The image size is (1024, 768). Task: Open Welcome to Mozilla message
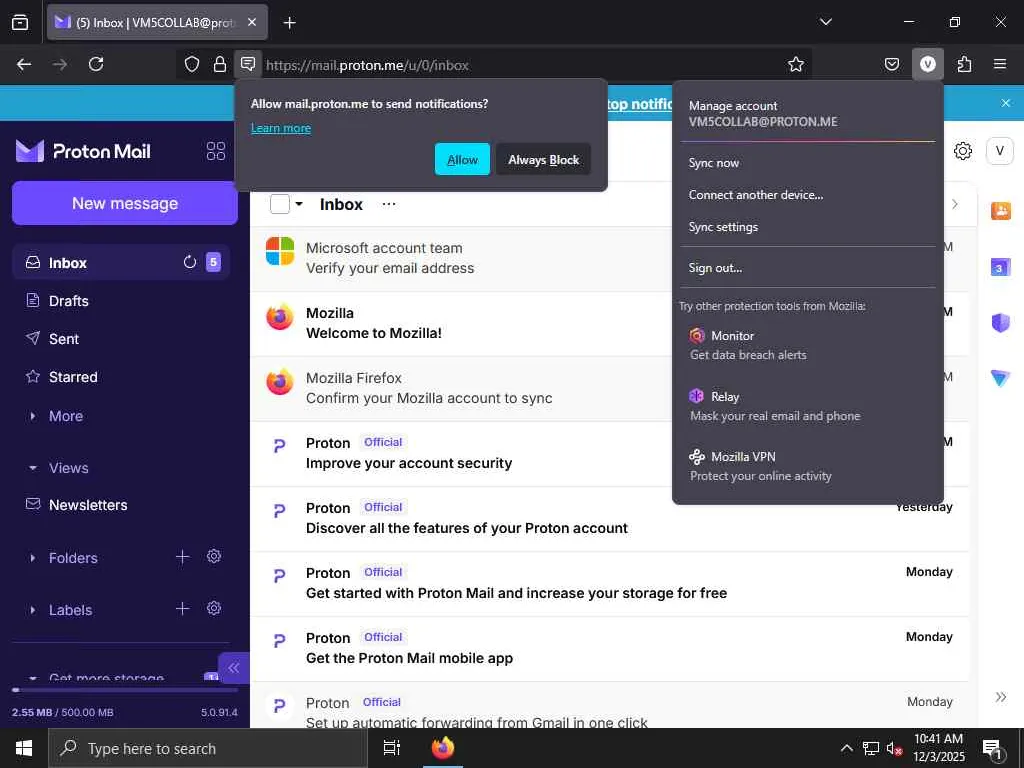[460, 323]
